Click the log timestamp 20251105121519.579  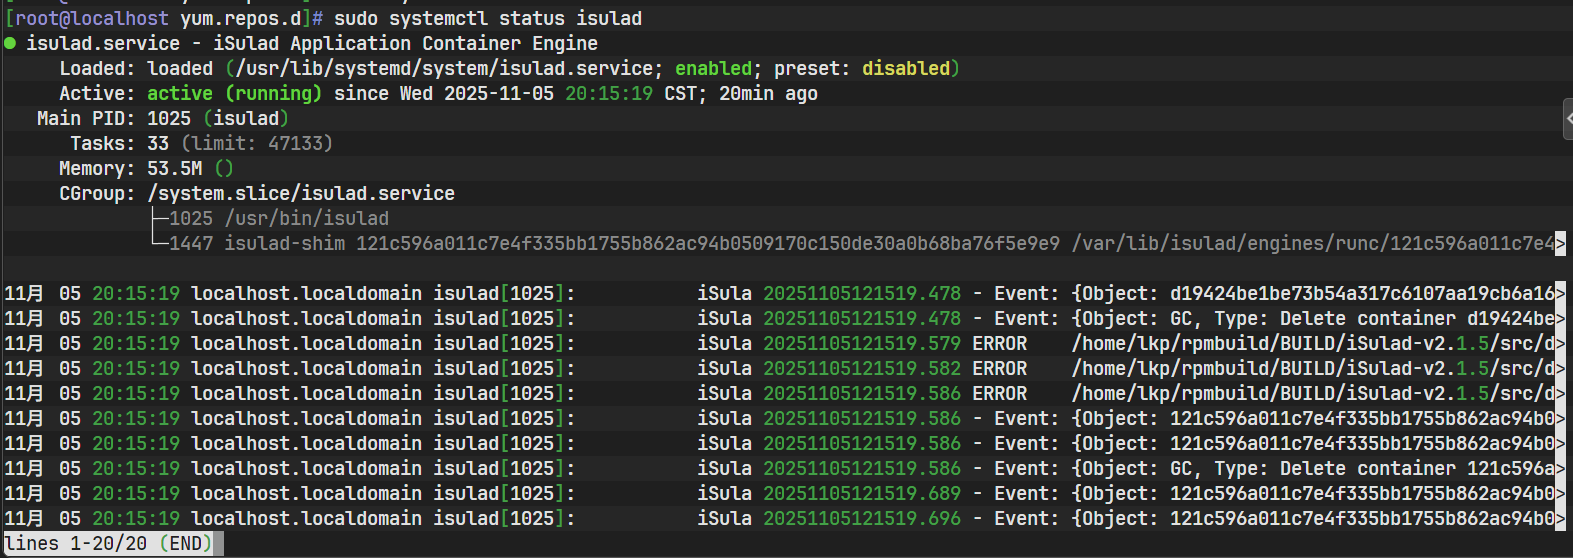coord(862,343)
